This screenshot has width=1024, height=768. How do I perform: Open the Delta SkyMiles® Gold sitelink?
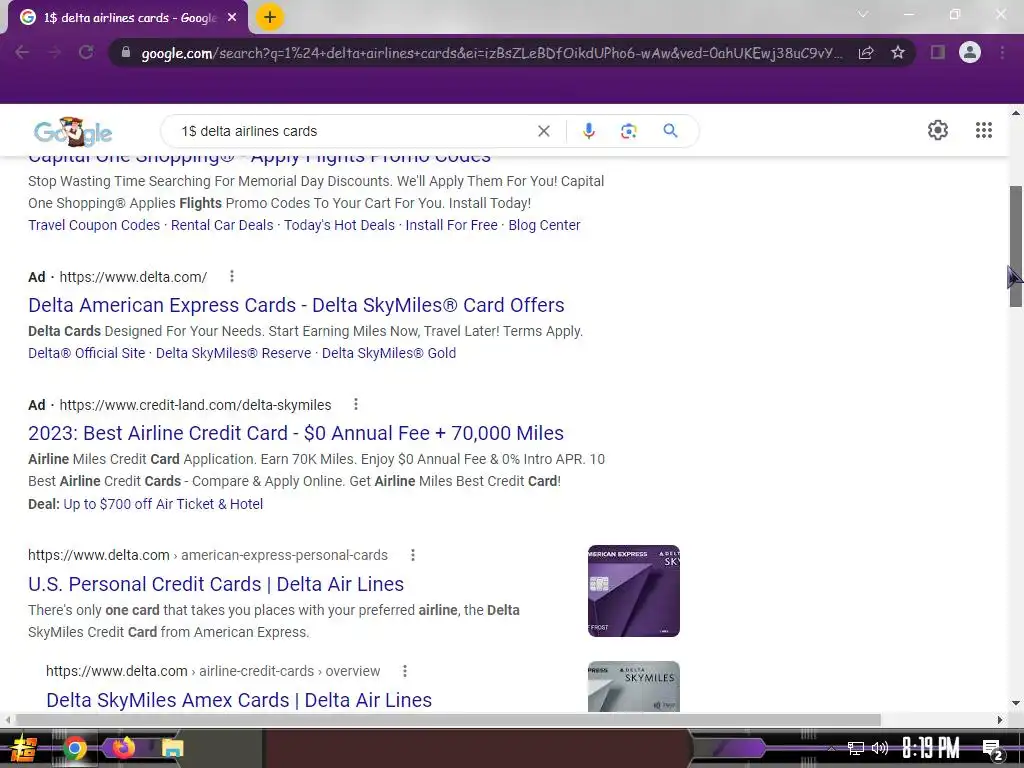[389, 353]
